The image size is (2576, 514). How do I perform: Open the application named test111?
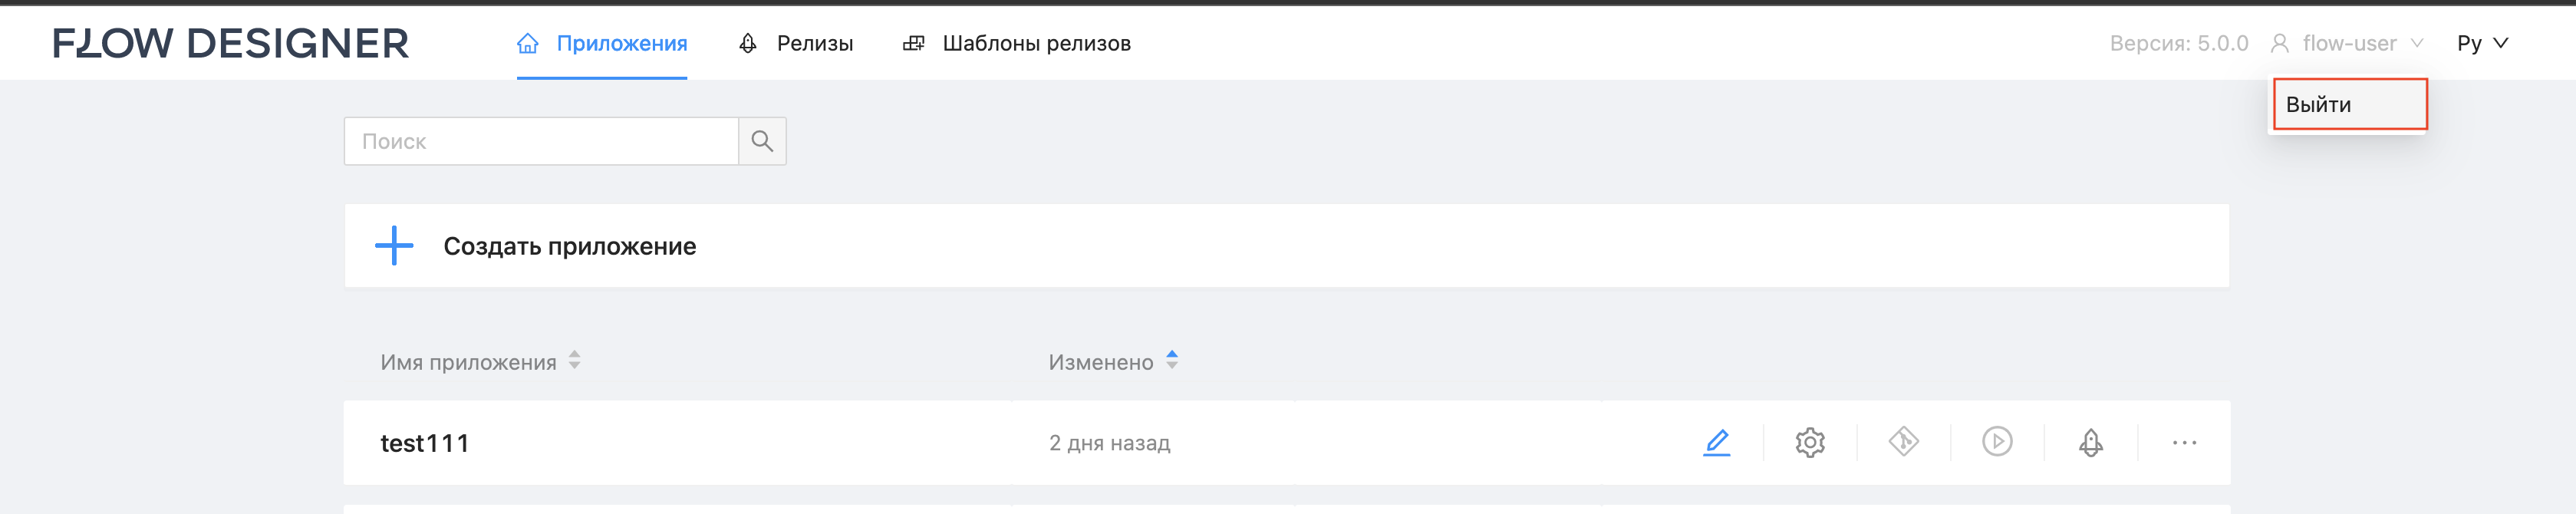[x=424, y=441]
